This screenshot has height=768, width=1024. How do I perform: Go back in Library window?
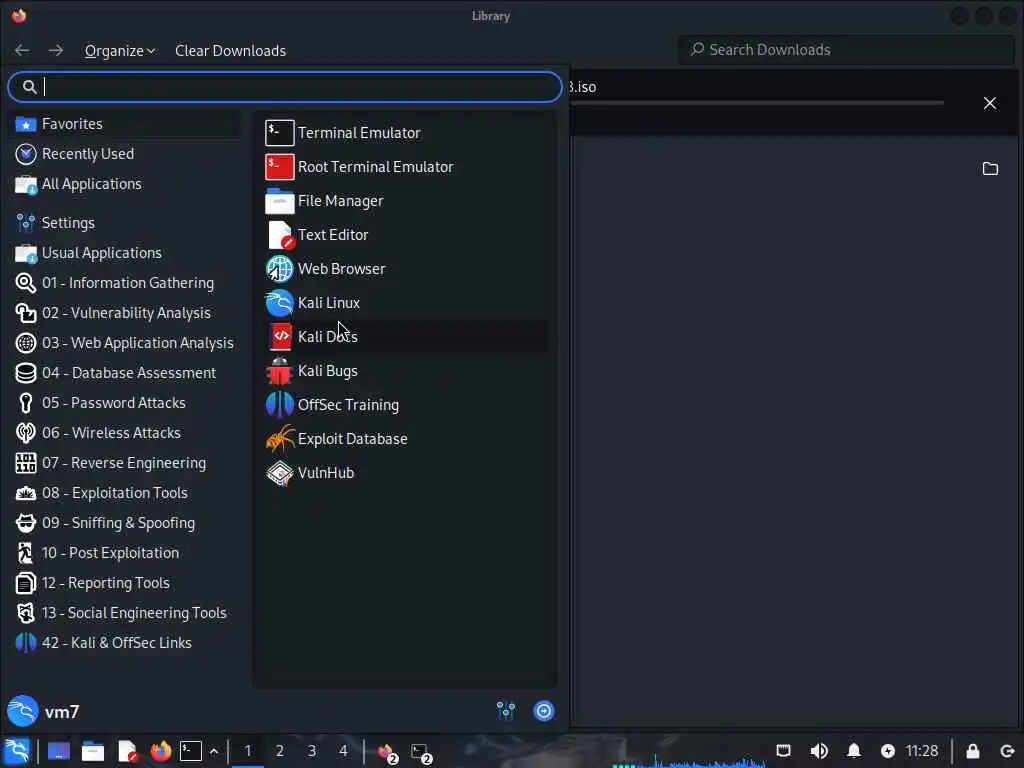(22, 50)
